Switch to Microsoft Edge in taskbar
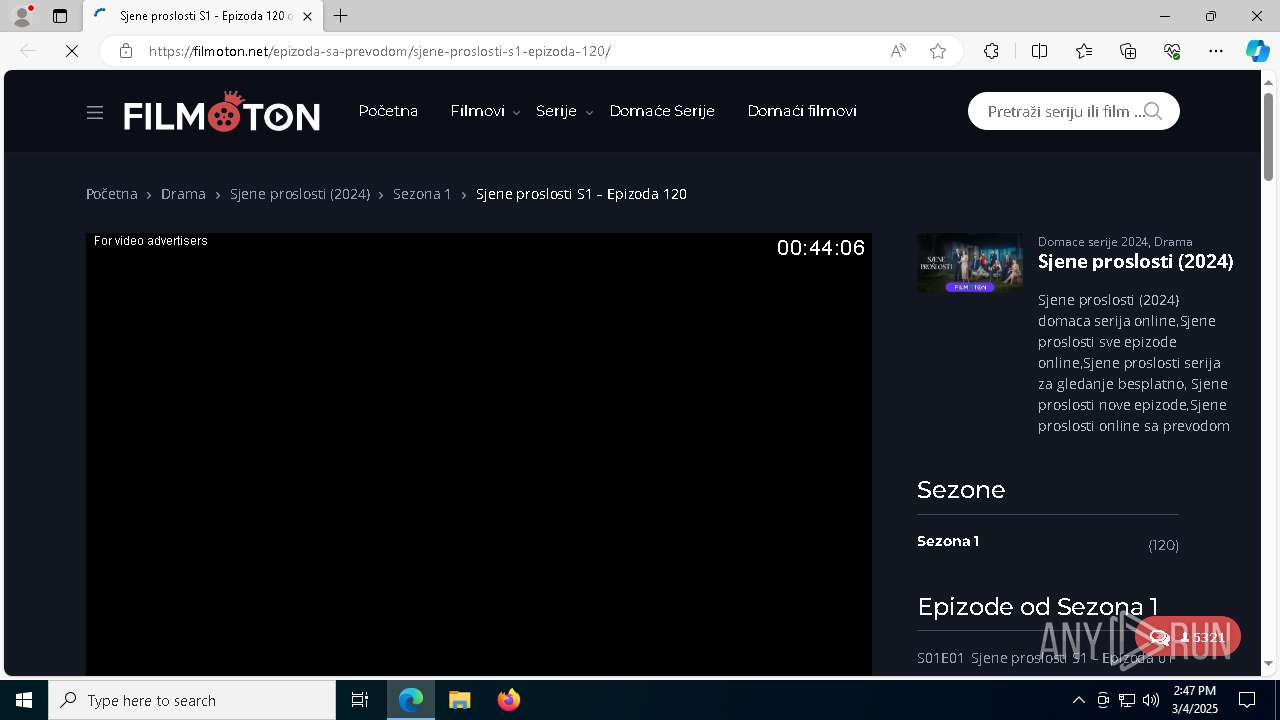 (x=411, y=700)
